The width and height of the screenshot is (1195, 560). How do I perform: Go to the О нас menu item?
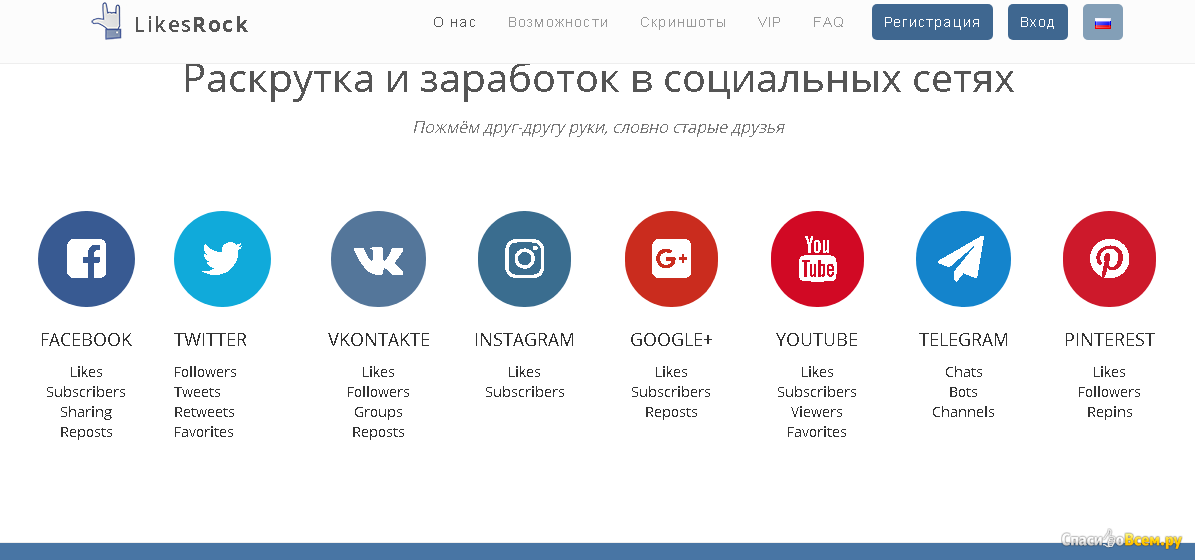point(454,22)
